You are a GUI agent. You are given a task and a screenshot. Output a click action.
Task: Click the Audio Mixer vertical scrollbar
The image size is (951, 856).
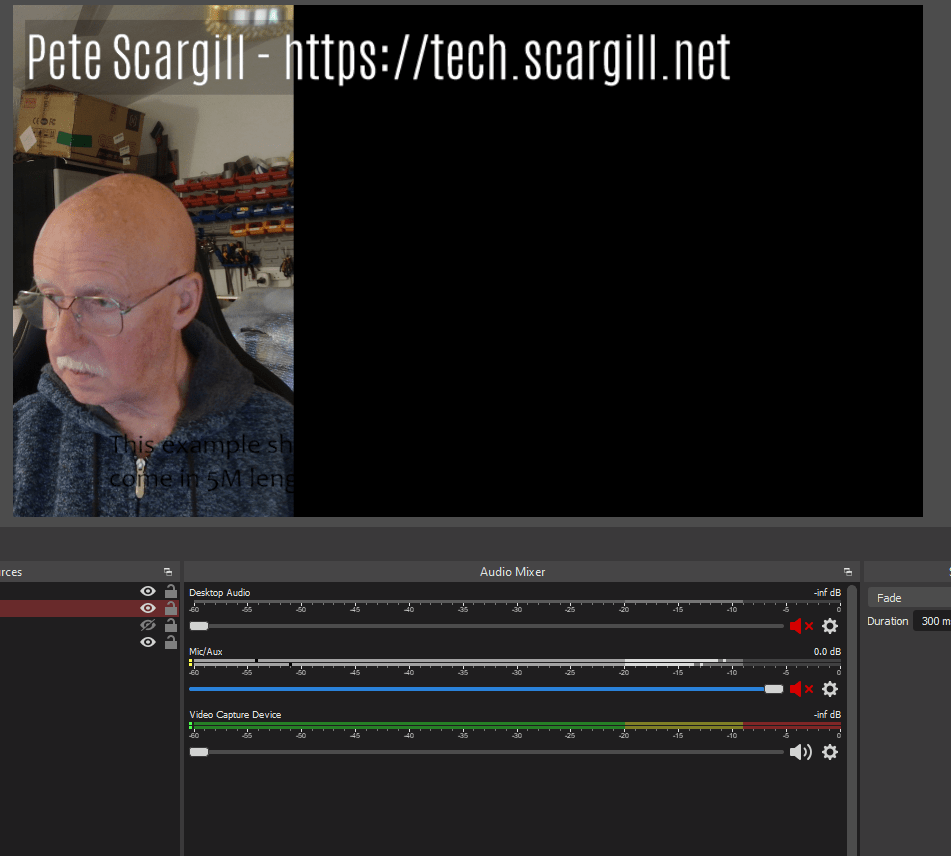tap(852, 700)
